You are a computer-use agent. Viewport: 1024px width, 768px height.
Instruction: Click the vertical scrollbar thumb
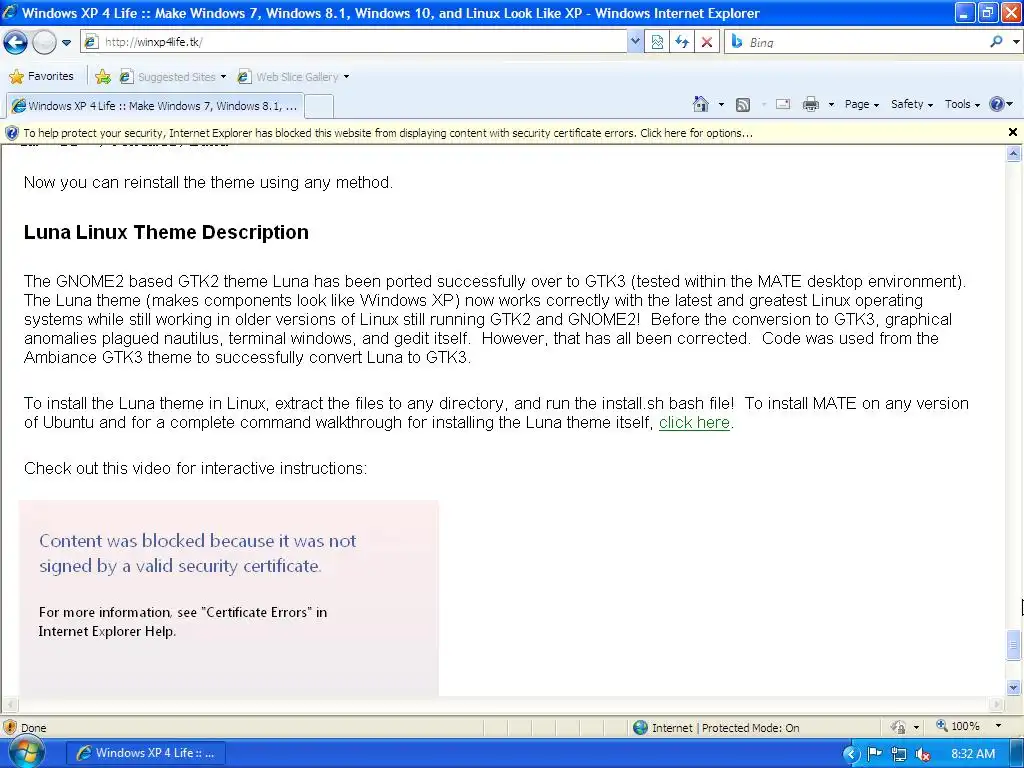pos(1014,645)
